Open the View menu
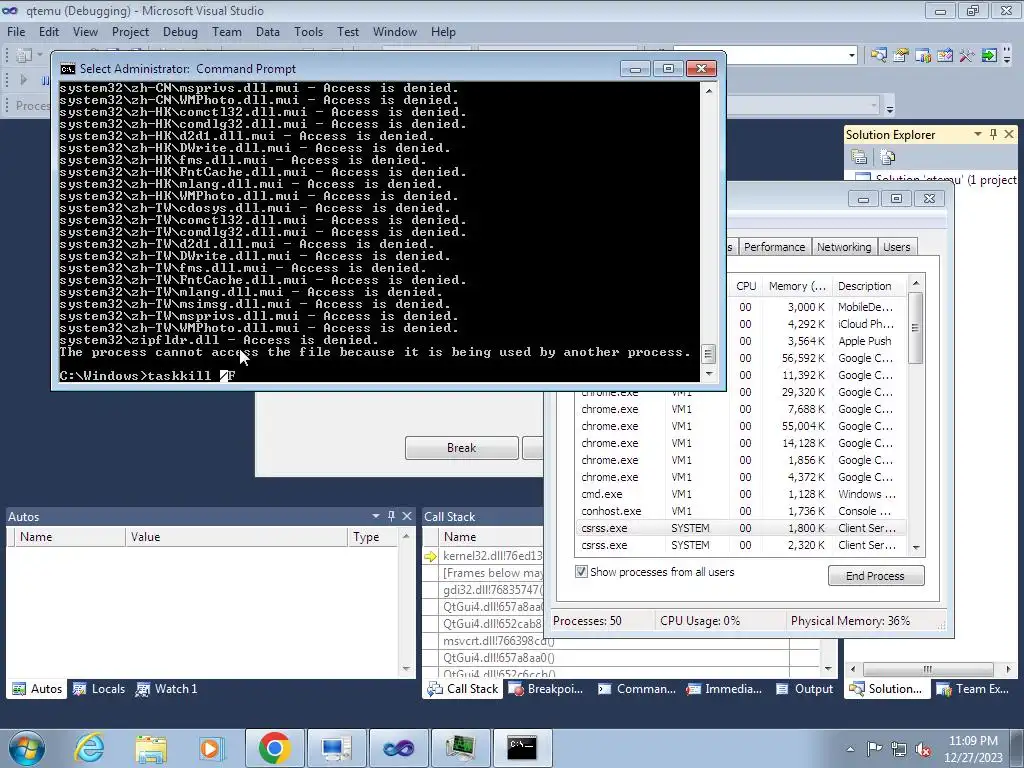This screenshot has width=1024, height=768. (85, 31)
